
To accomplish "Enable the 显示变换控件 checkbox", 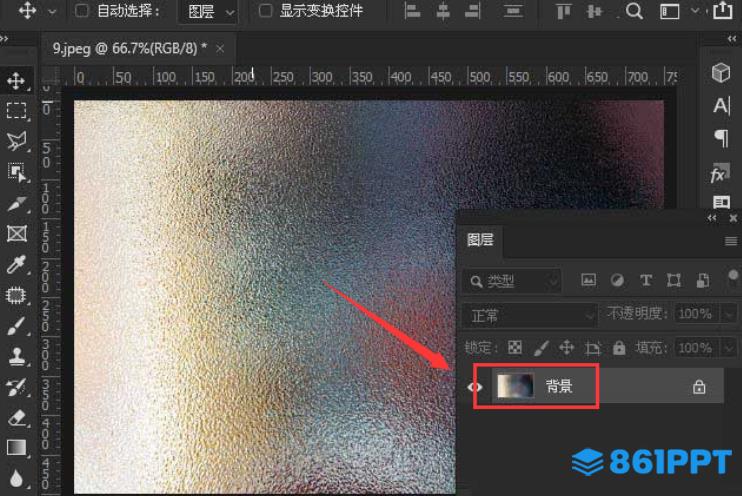I will point(265,10).
